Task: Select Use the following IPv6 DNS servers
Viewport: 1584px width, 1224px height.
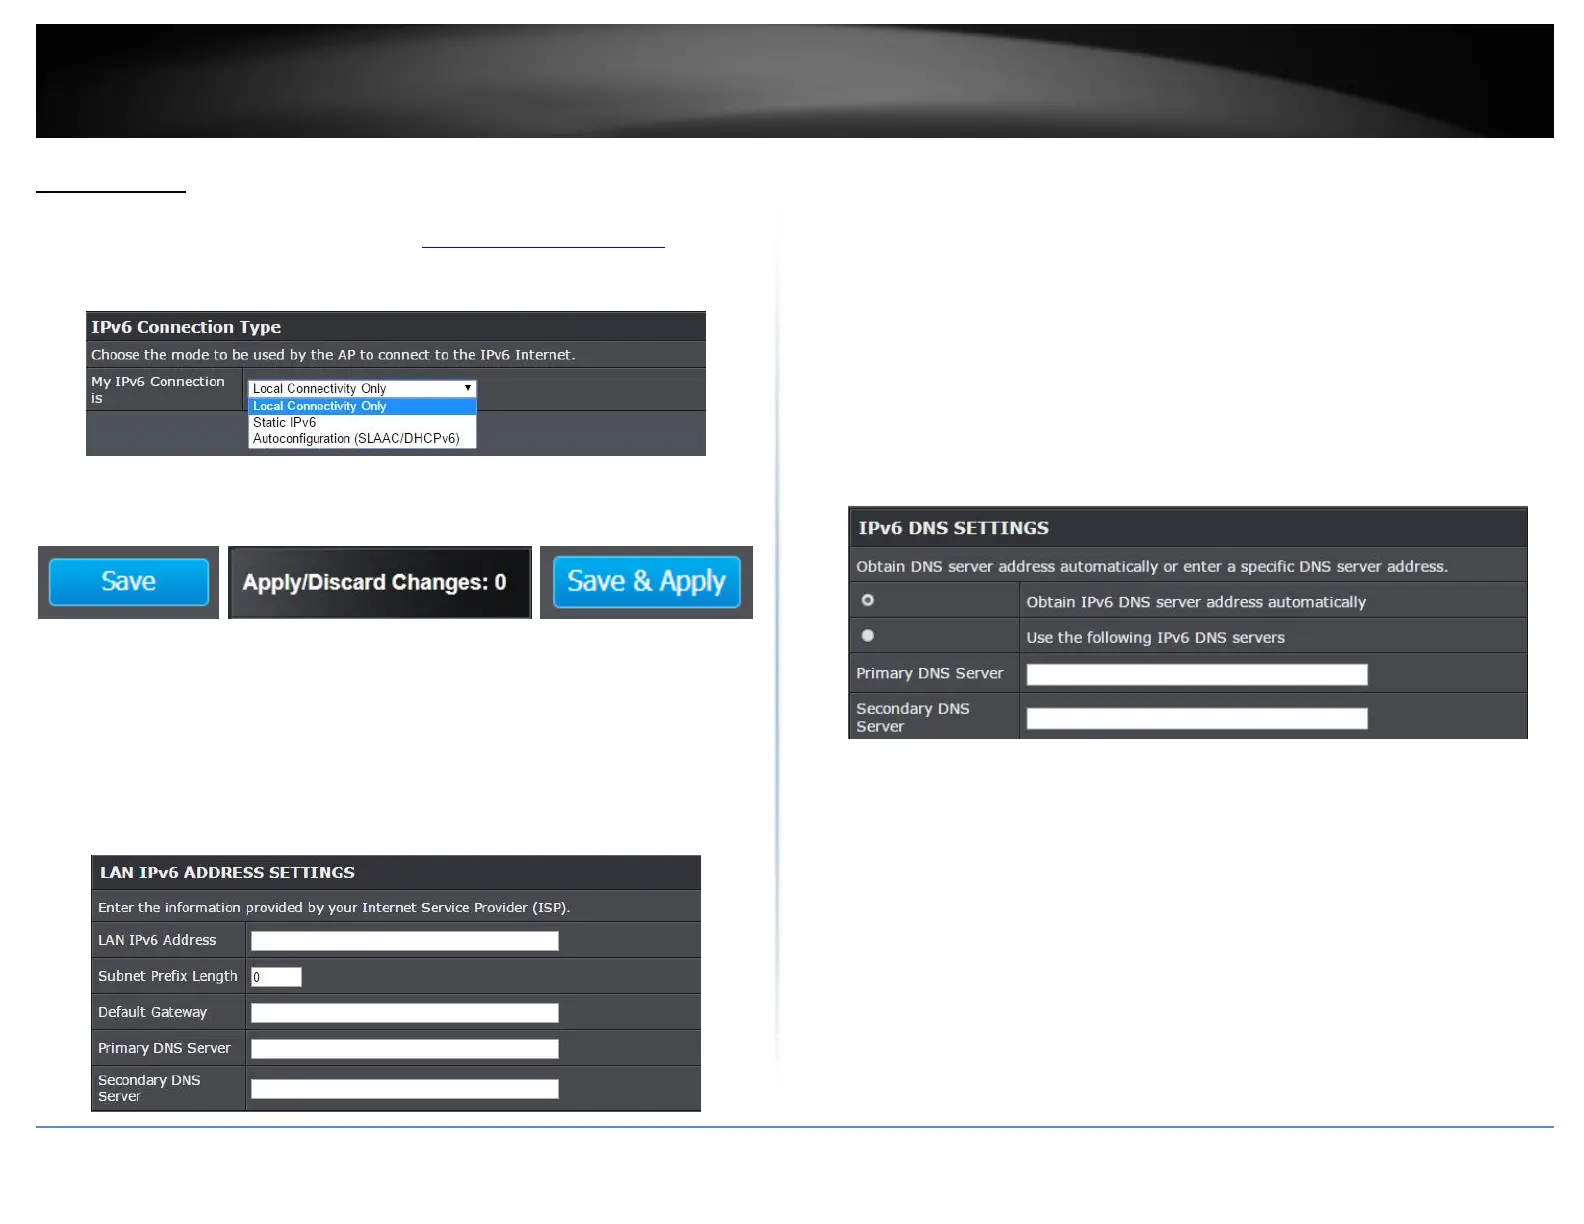Action: coord(868,636)
